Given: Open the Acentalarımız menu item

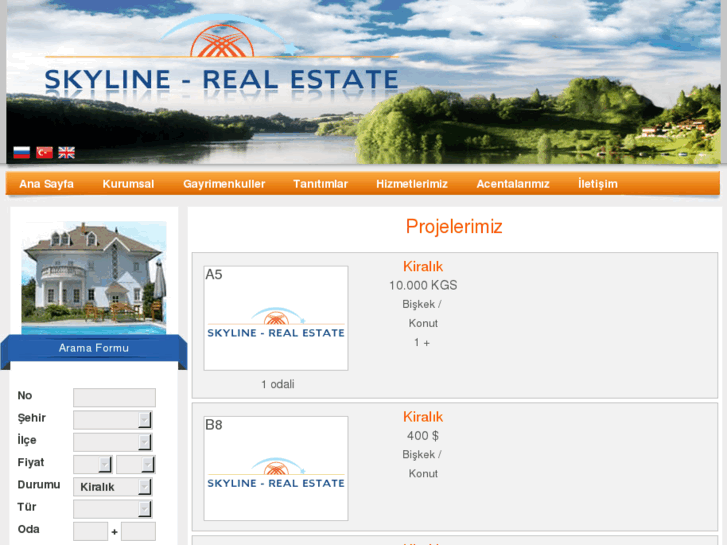Looking at the screenshot, I should 513,184.
